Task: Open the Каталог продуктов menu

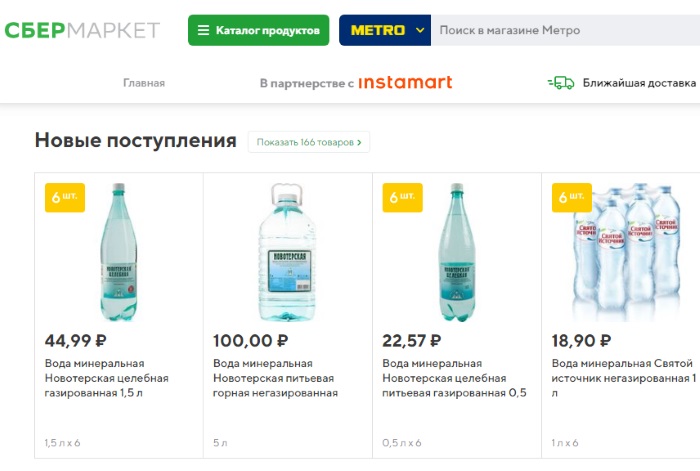Action: (258, 30)
